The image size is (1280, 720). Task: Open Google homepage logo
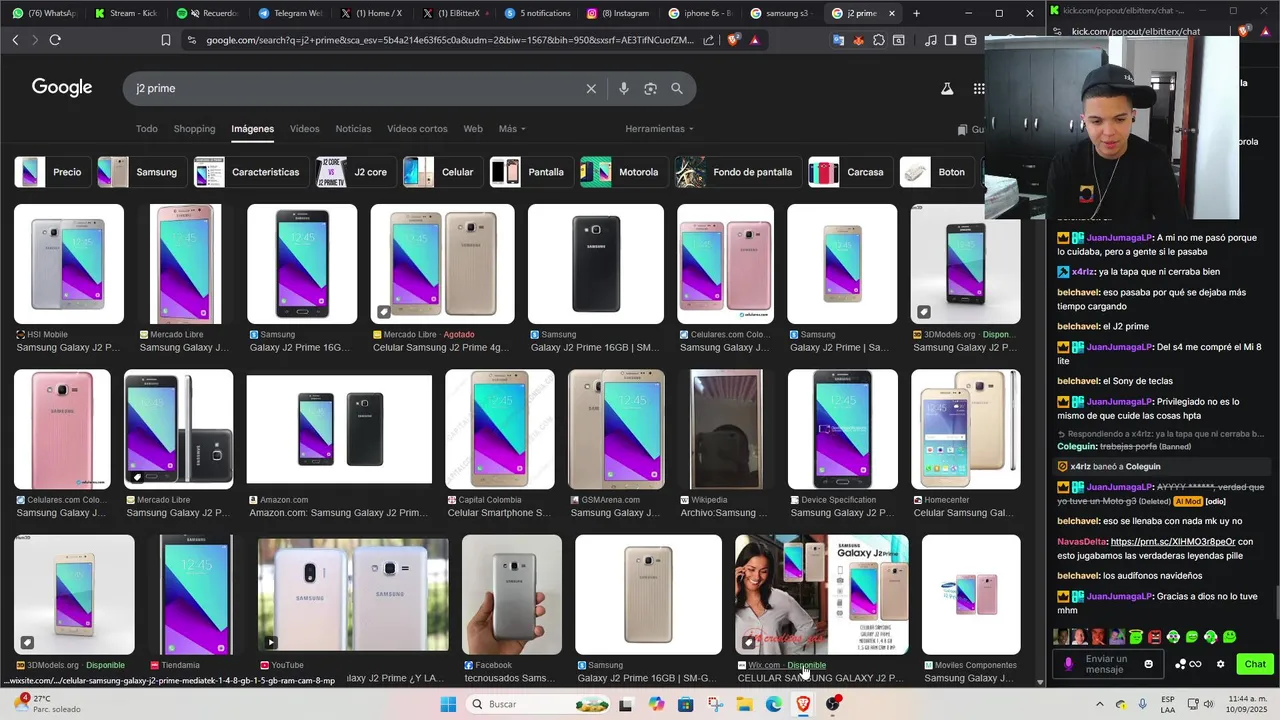tap(62, 88)
